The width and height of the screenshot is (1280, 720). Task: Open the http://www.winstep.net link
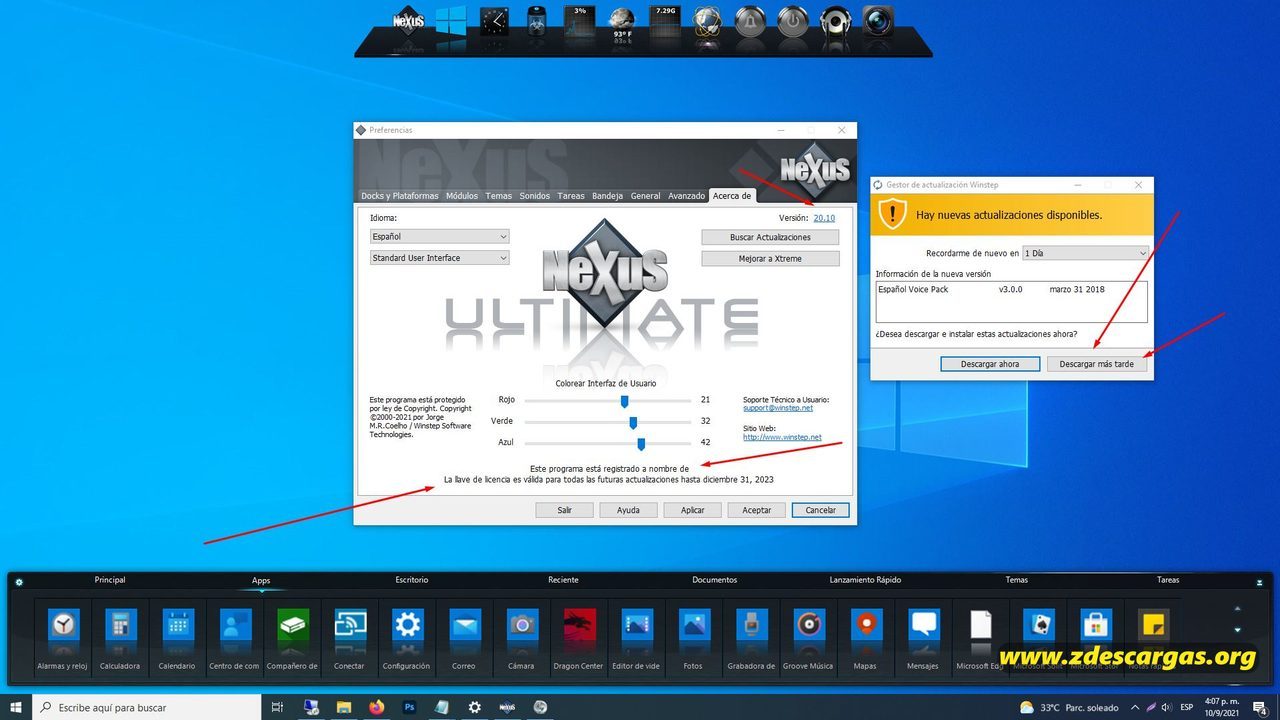coord(782,437)
